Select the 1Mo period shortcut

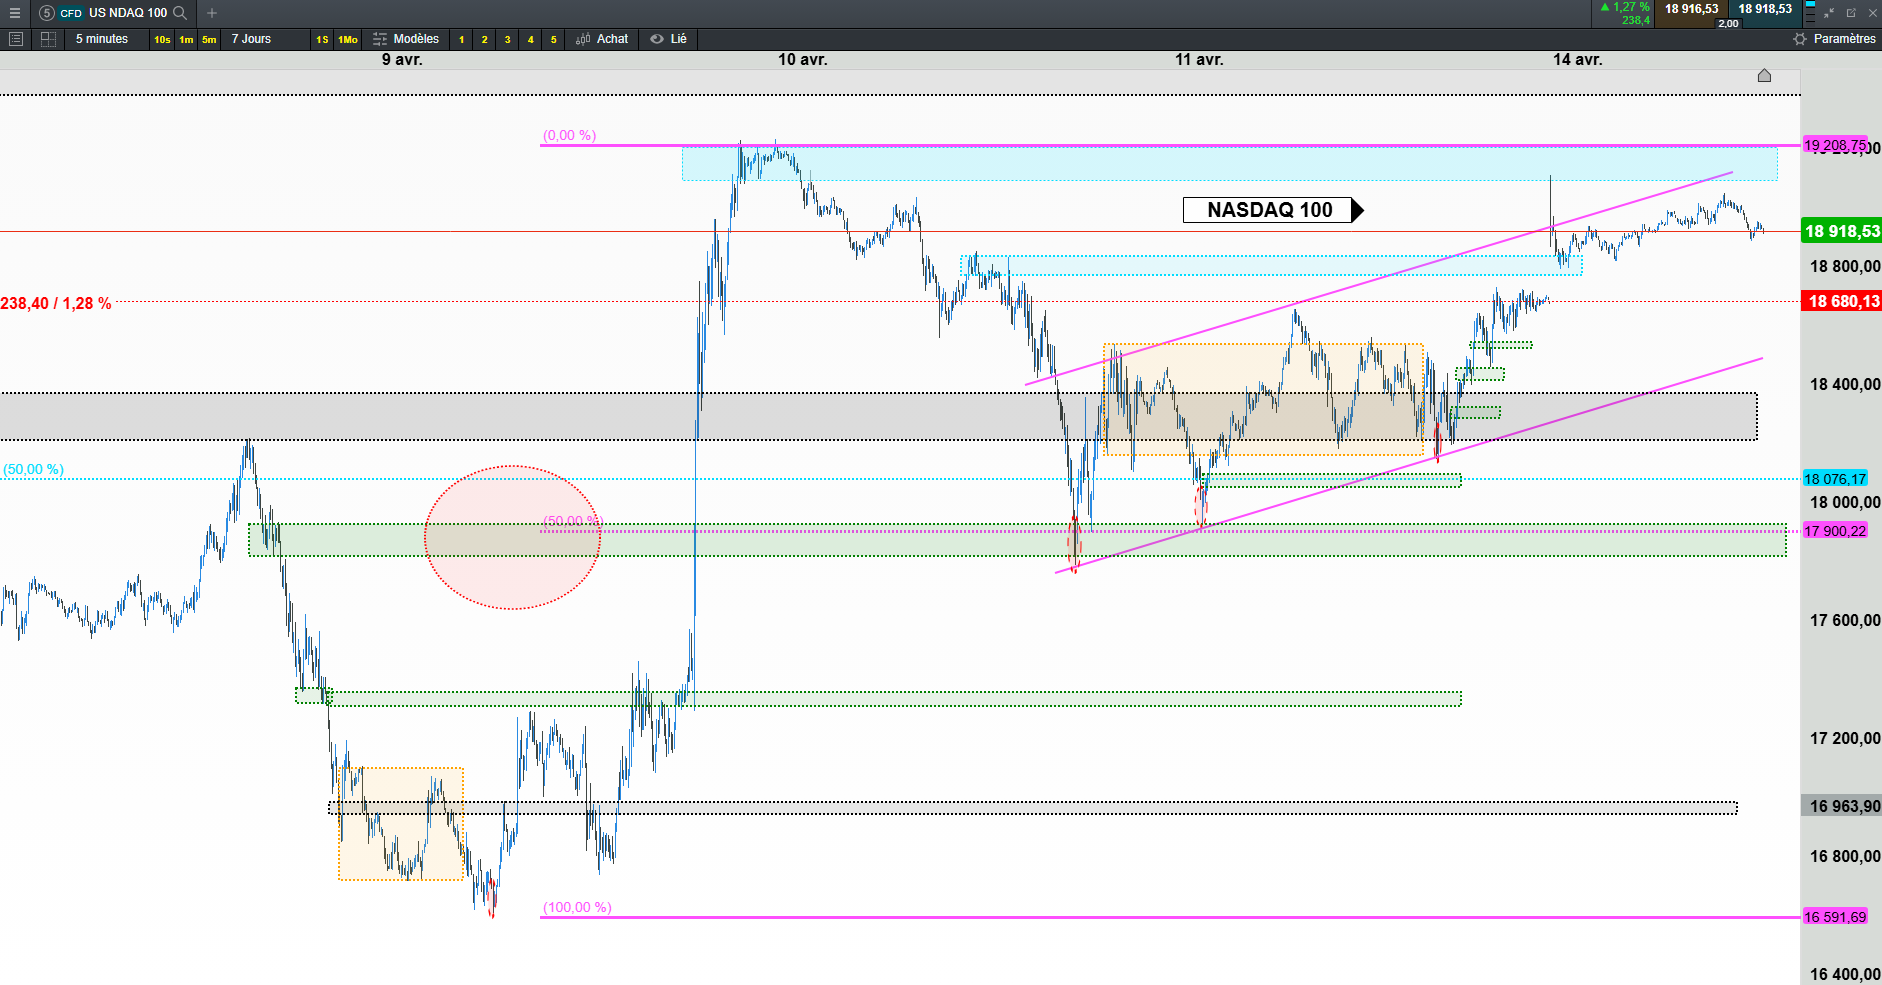coord(348,40)
